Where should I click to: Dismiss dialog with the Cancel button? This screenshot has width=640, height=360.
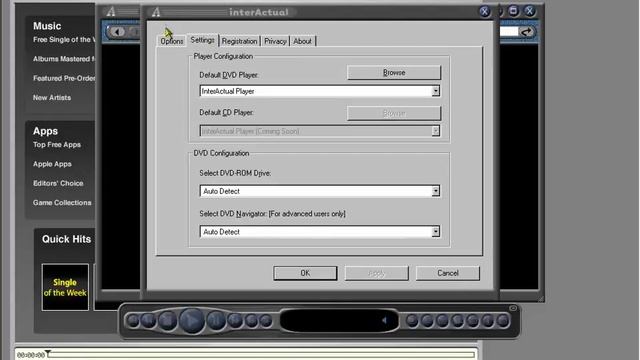point(448,273)
